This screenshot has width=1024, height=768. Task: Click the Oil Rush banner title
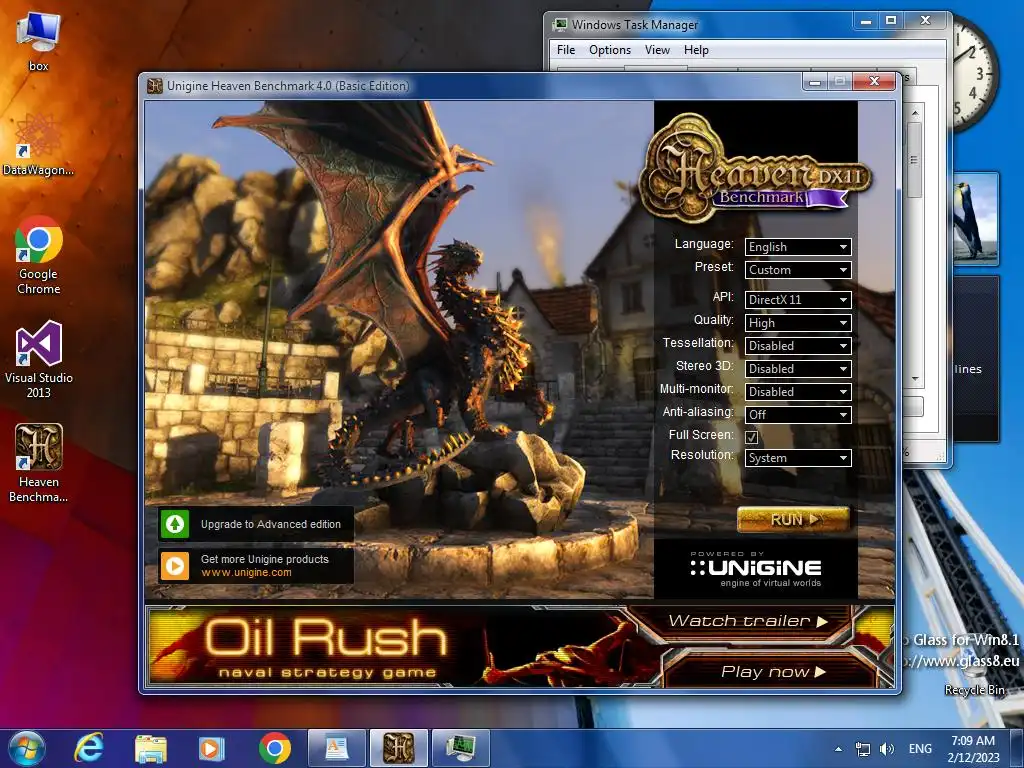(x=325, y=637)
